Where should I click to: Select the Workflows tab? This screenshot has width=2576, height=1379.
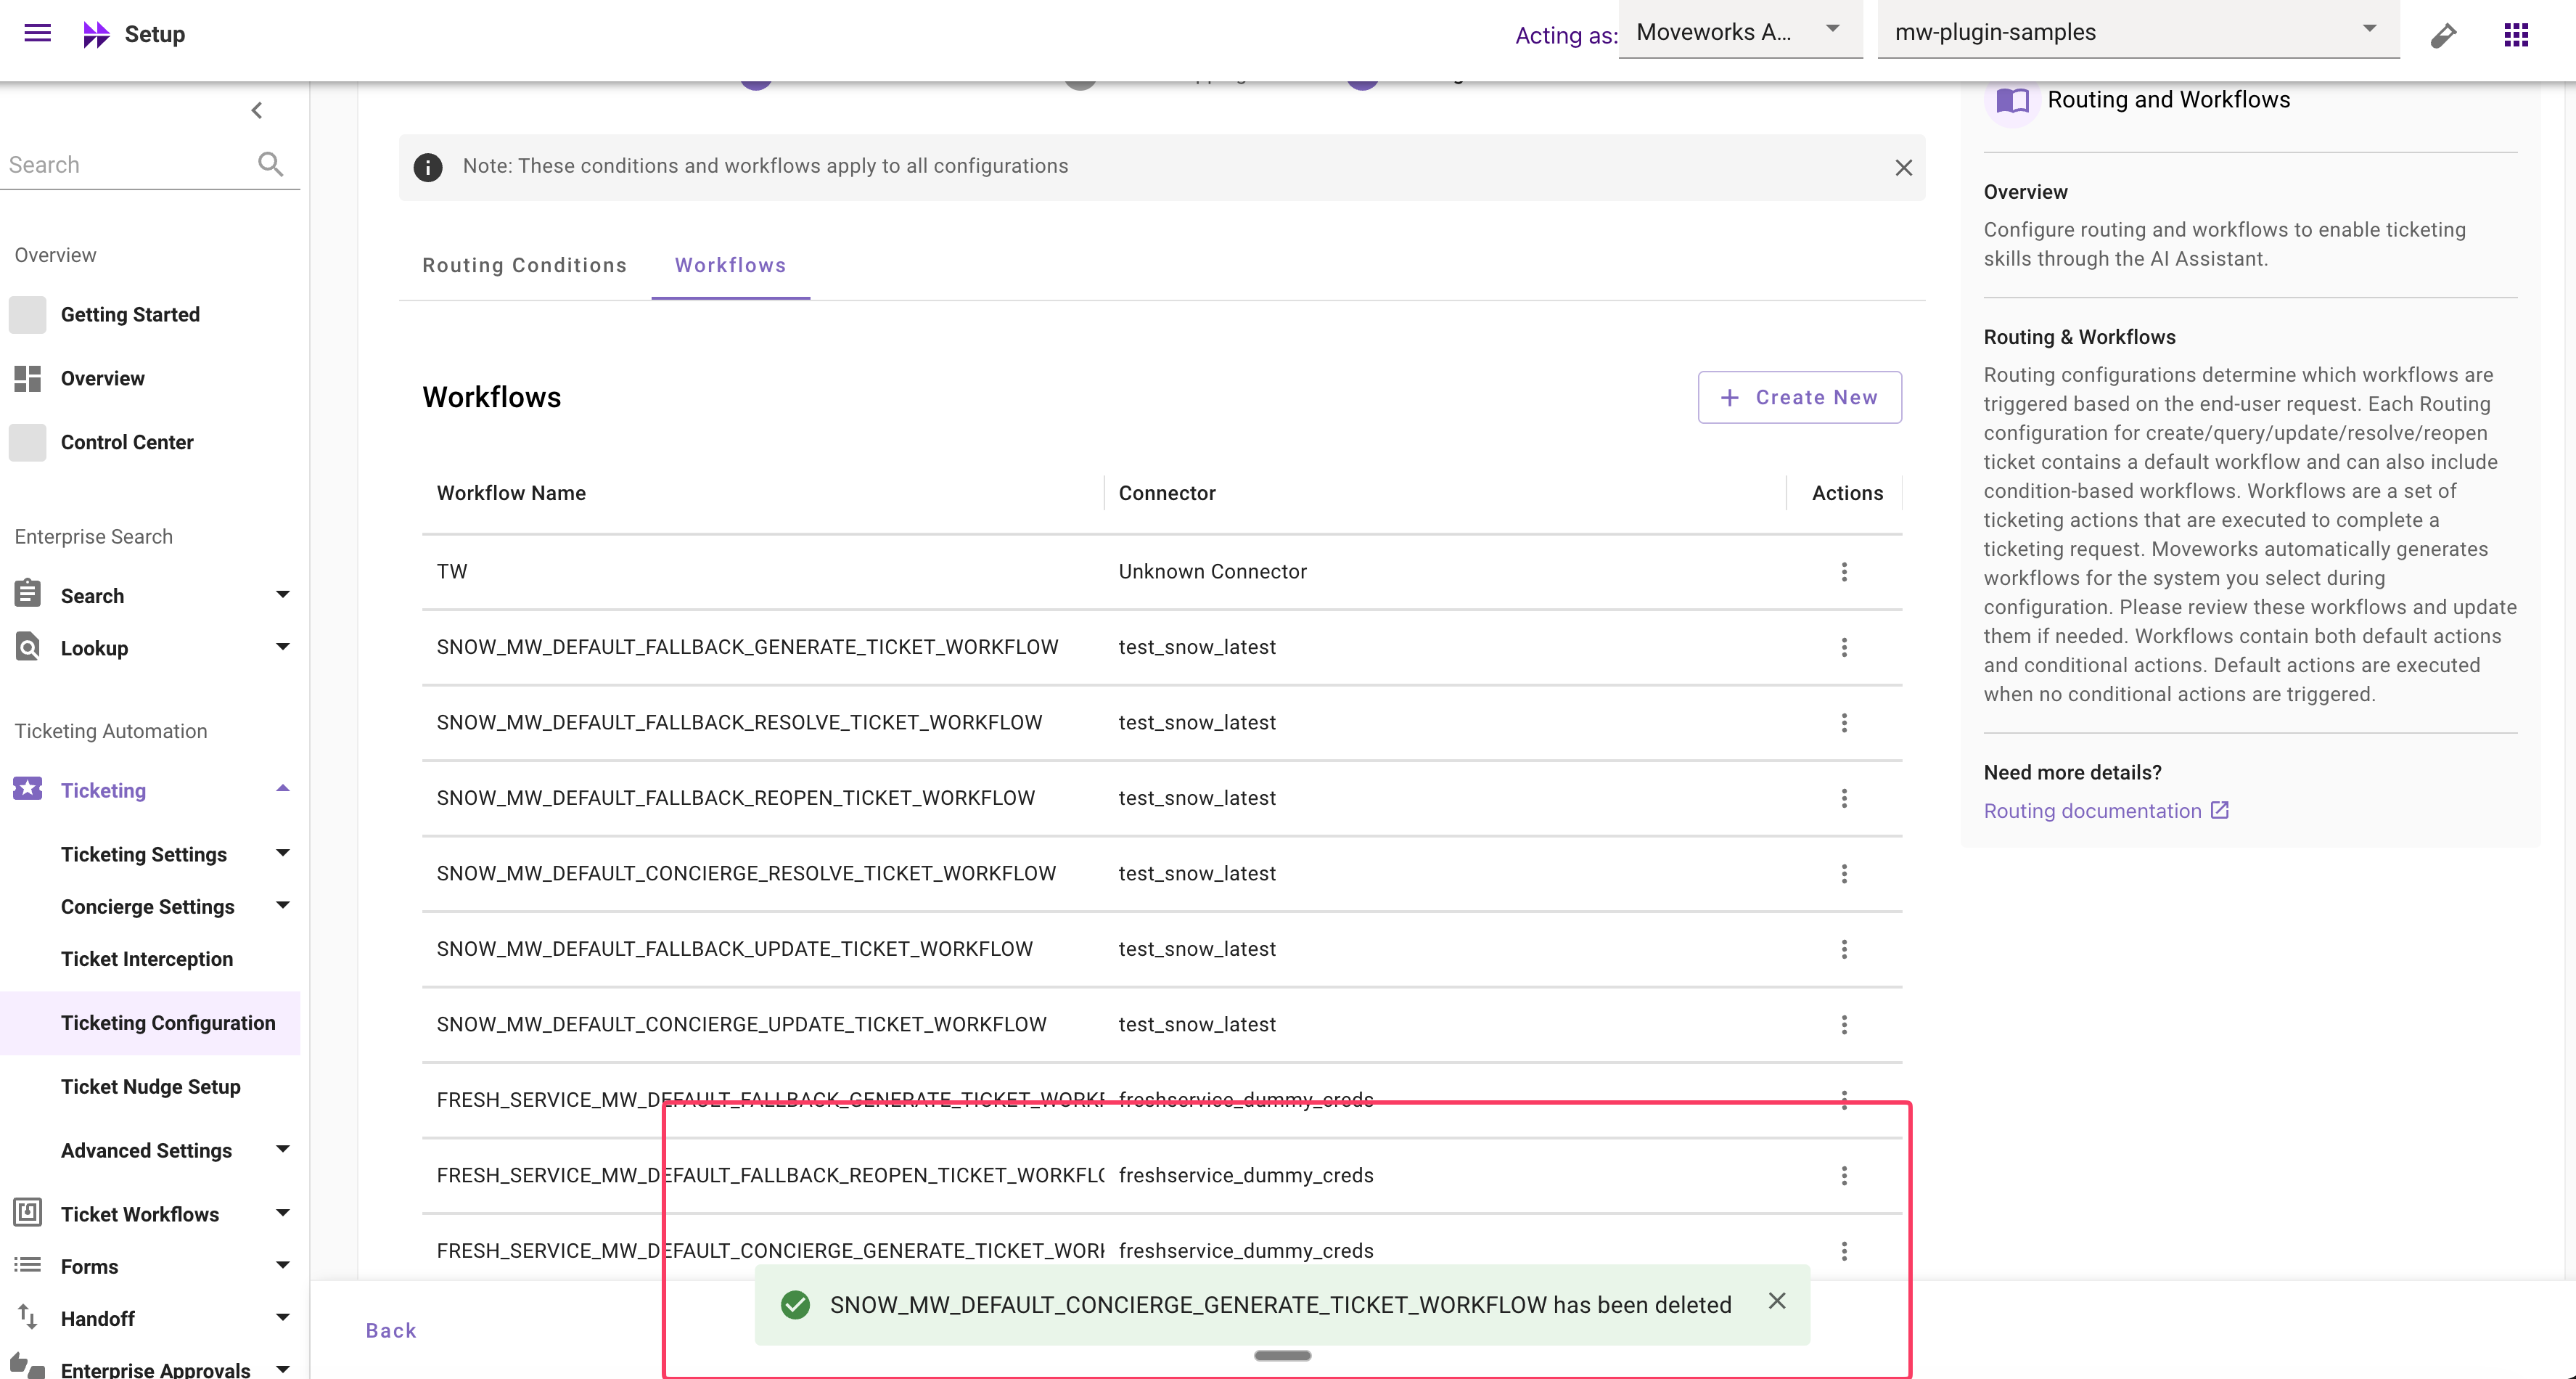(x=730, y=265)
